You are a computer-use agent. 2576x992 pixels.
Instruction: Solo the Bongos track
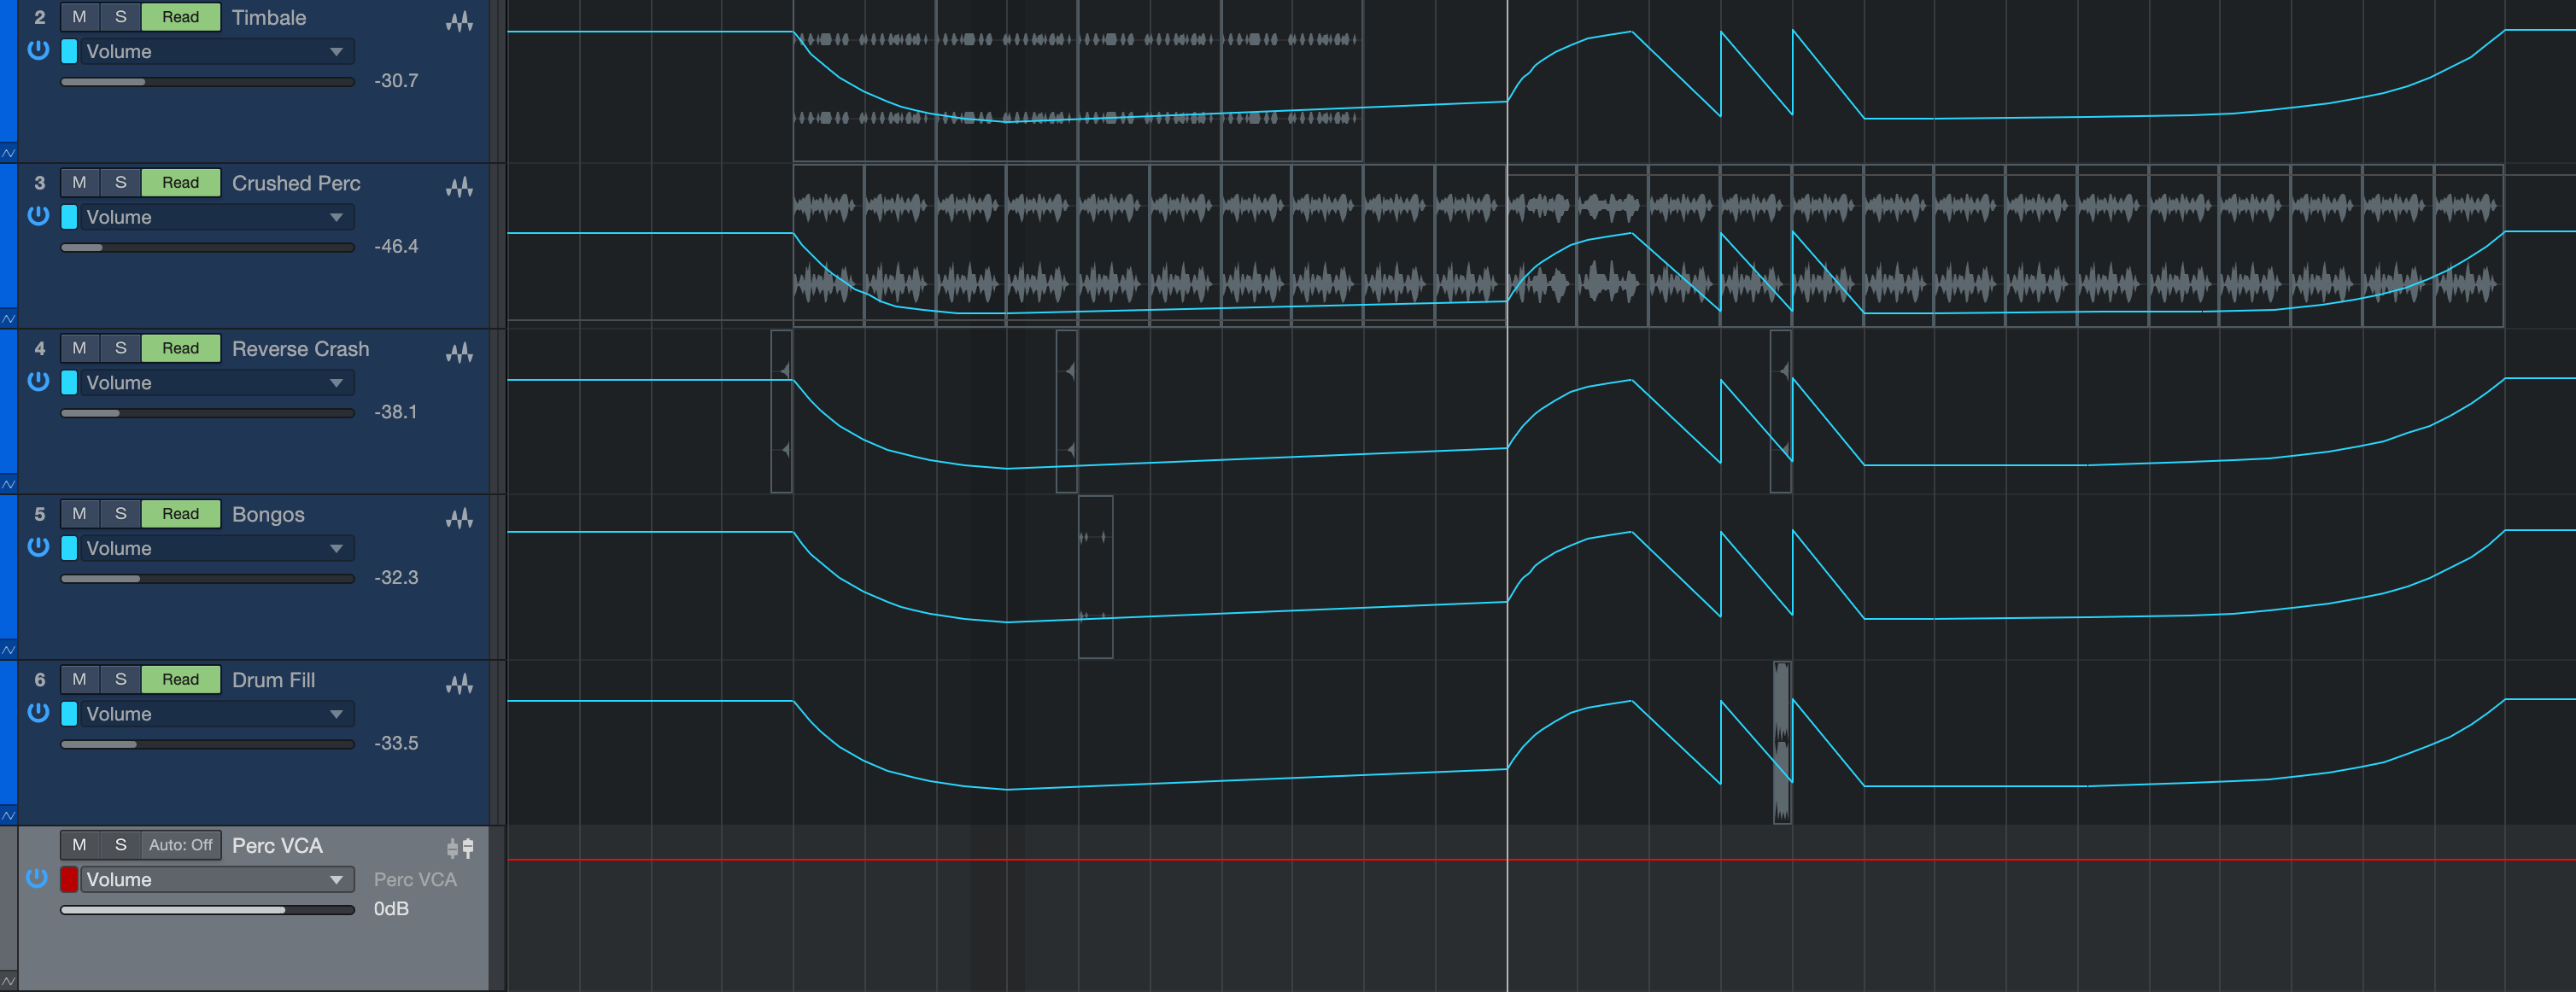point(121,513)
